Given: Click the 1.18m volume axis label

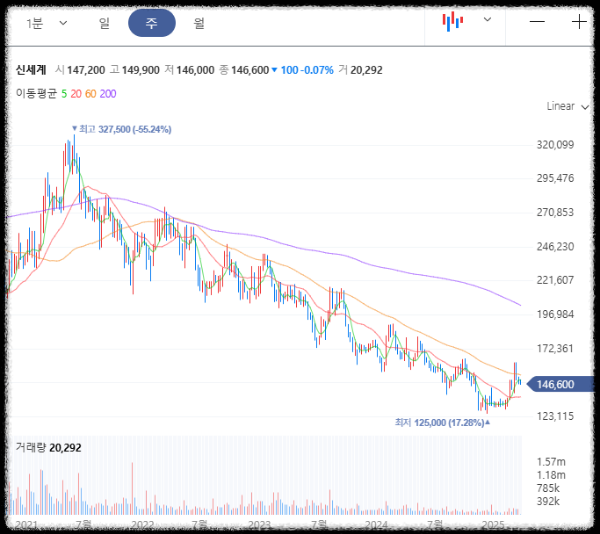Looking at the screenshot, I should (x=551, y=475).
